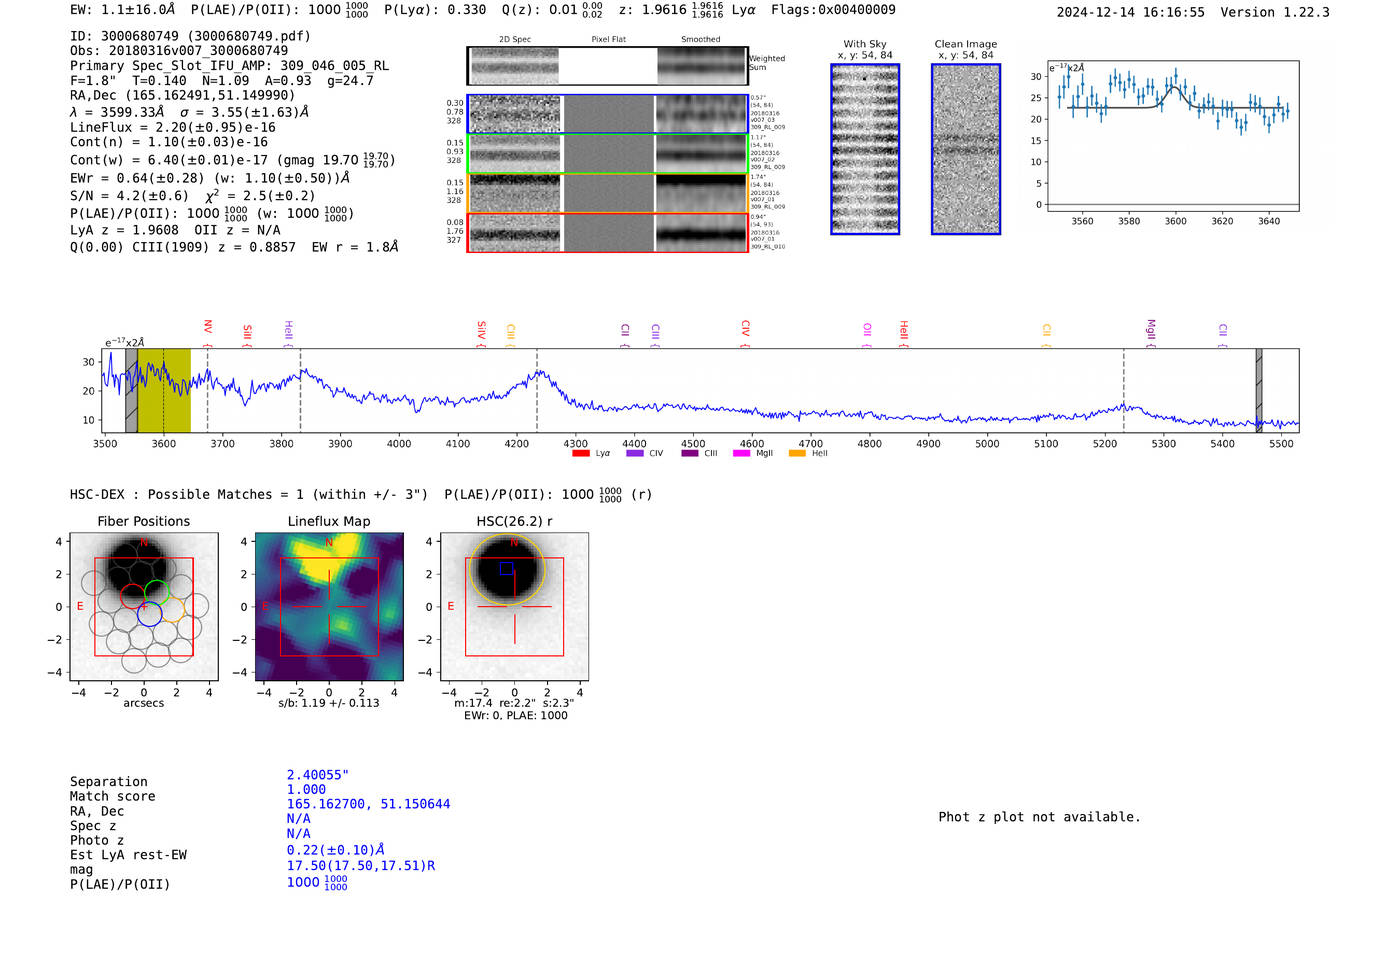Open the Lineflux Map image
The image size is (1400, 953).
(329, 607)
